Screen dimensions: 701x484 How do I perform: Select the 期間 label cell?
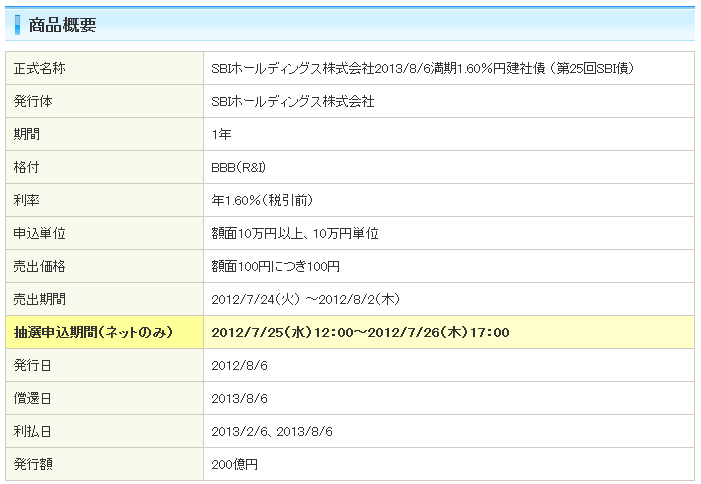point(105,134)
